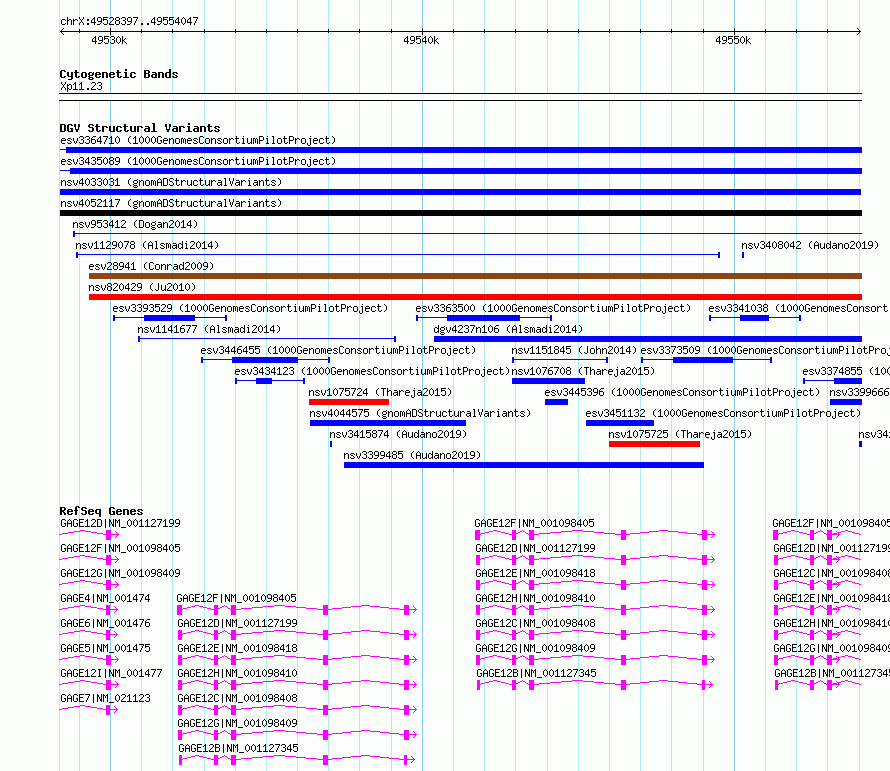Open gene GAGE12I|NM_001477 label
890x771 pixels.
(111, 673)
